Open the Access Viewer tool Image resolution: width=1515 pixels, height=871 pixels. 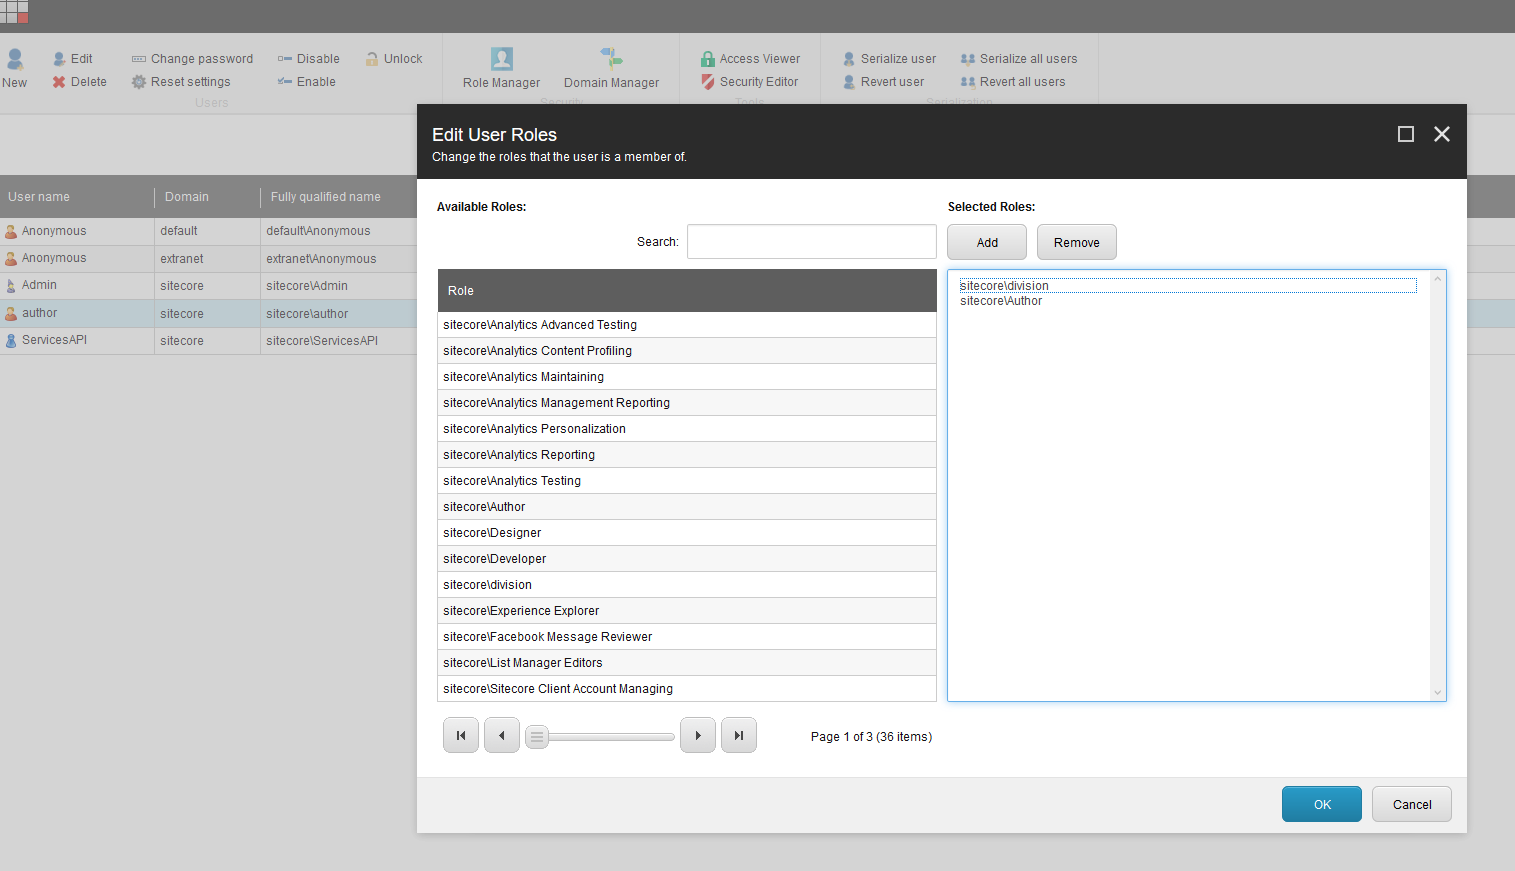(750, 59)
